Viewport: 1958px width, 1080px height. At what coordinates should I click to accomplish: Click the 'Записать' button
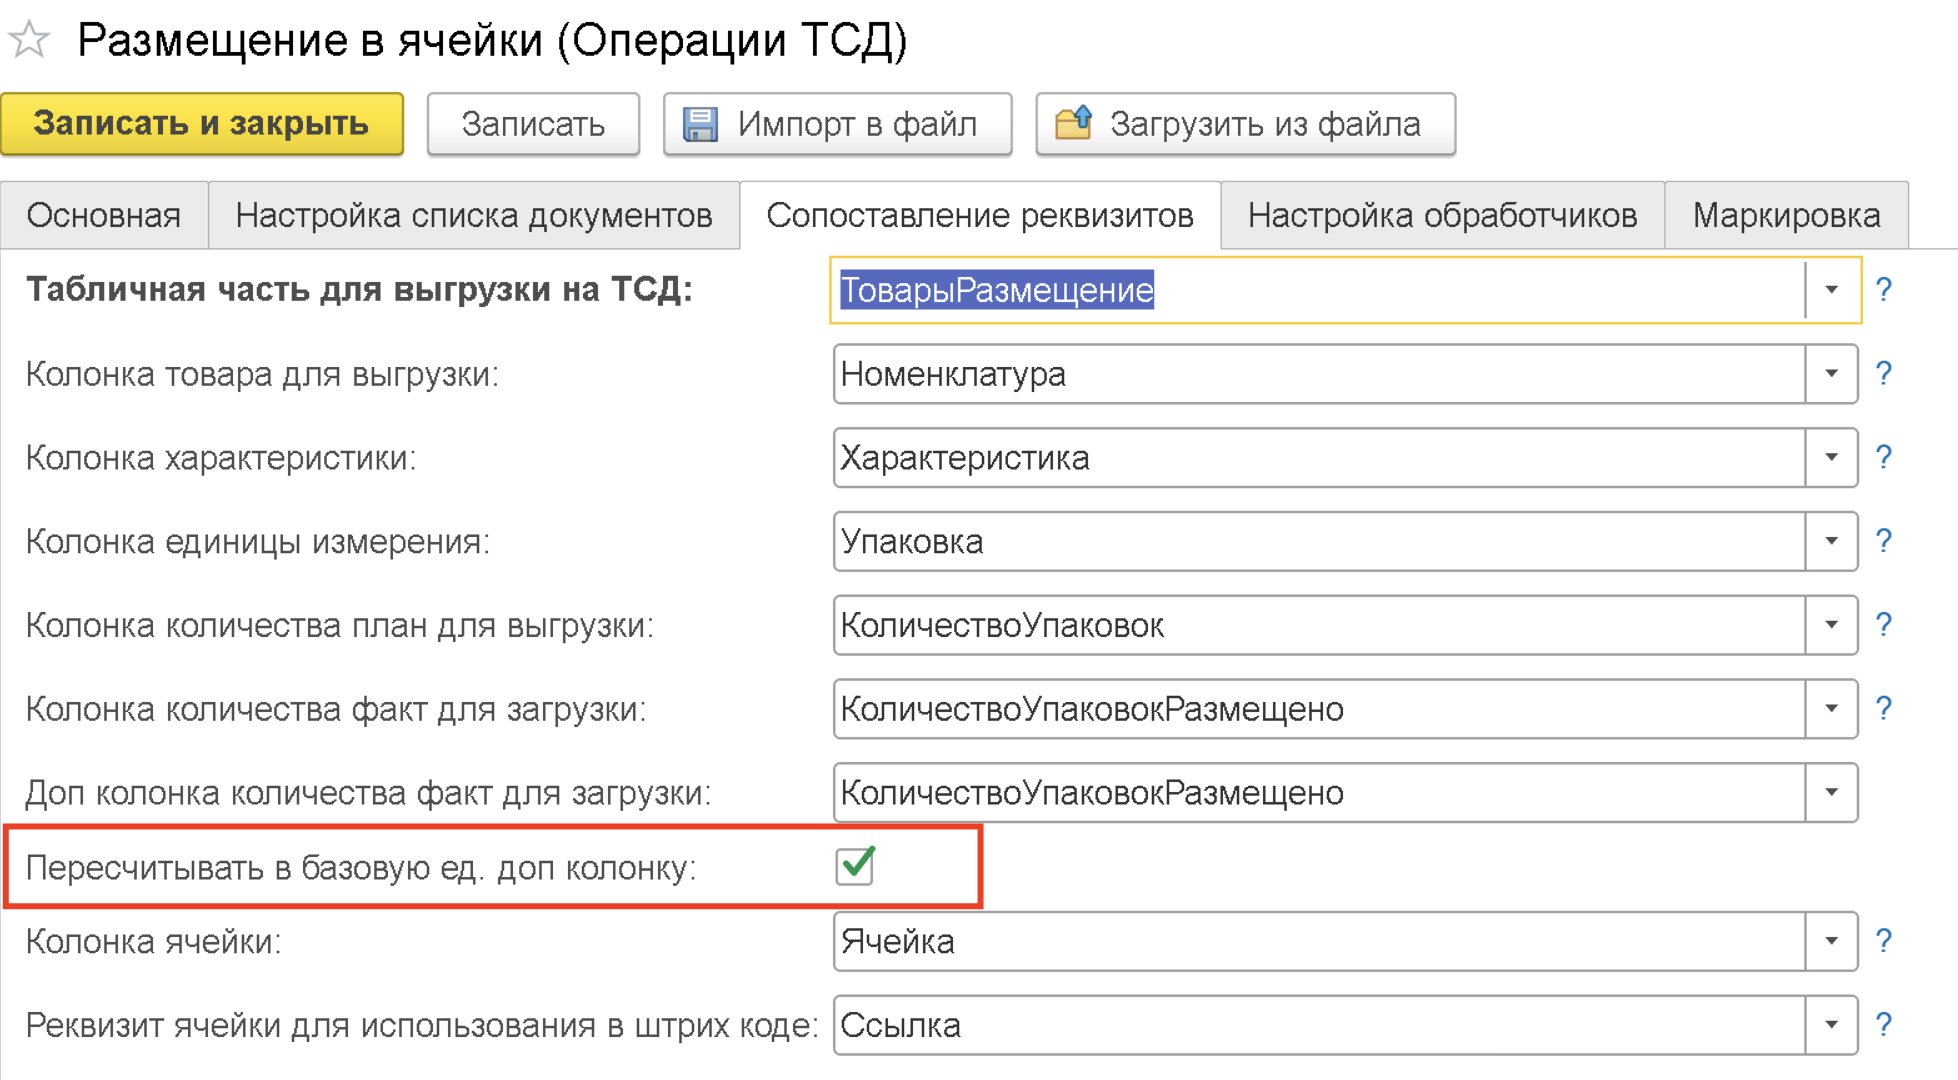pyautogui.click(x=533, y=124)
